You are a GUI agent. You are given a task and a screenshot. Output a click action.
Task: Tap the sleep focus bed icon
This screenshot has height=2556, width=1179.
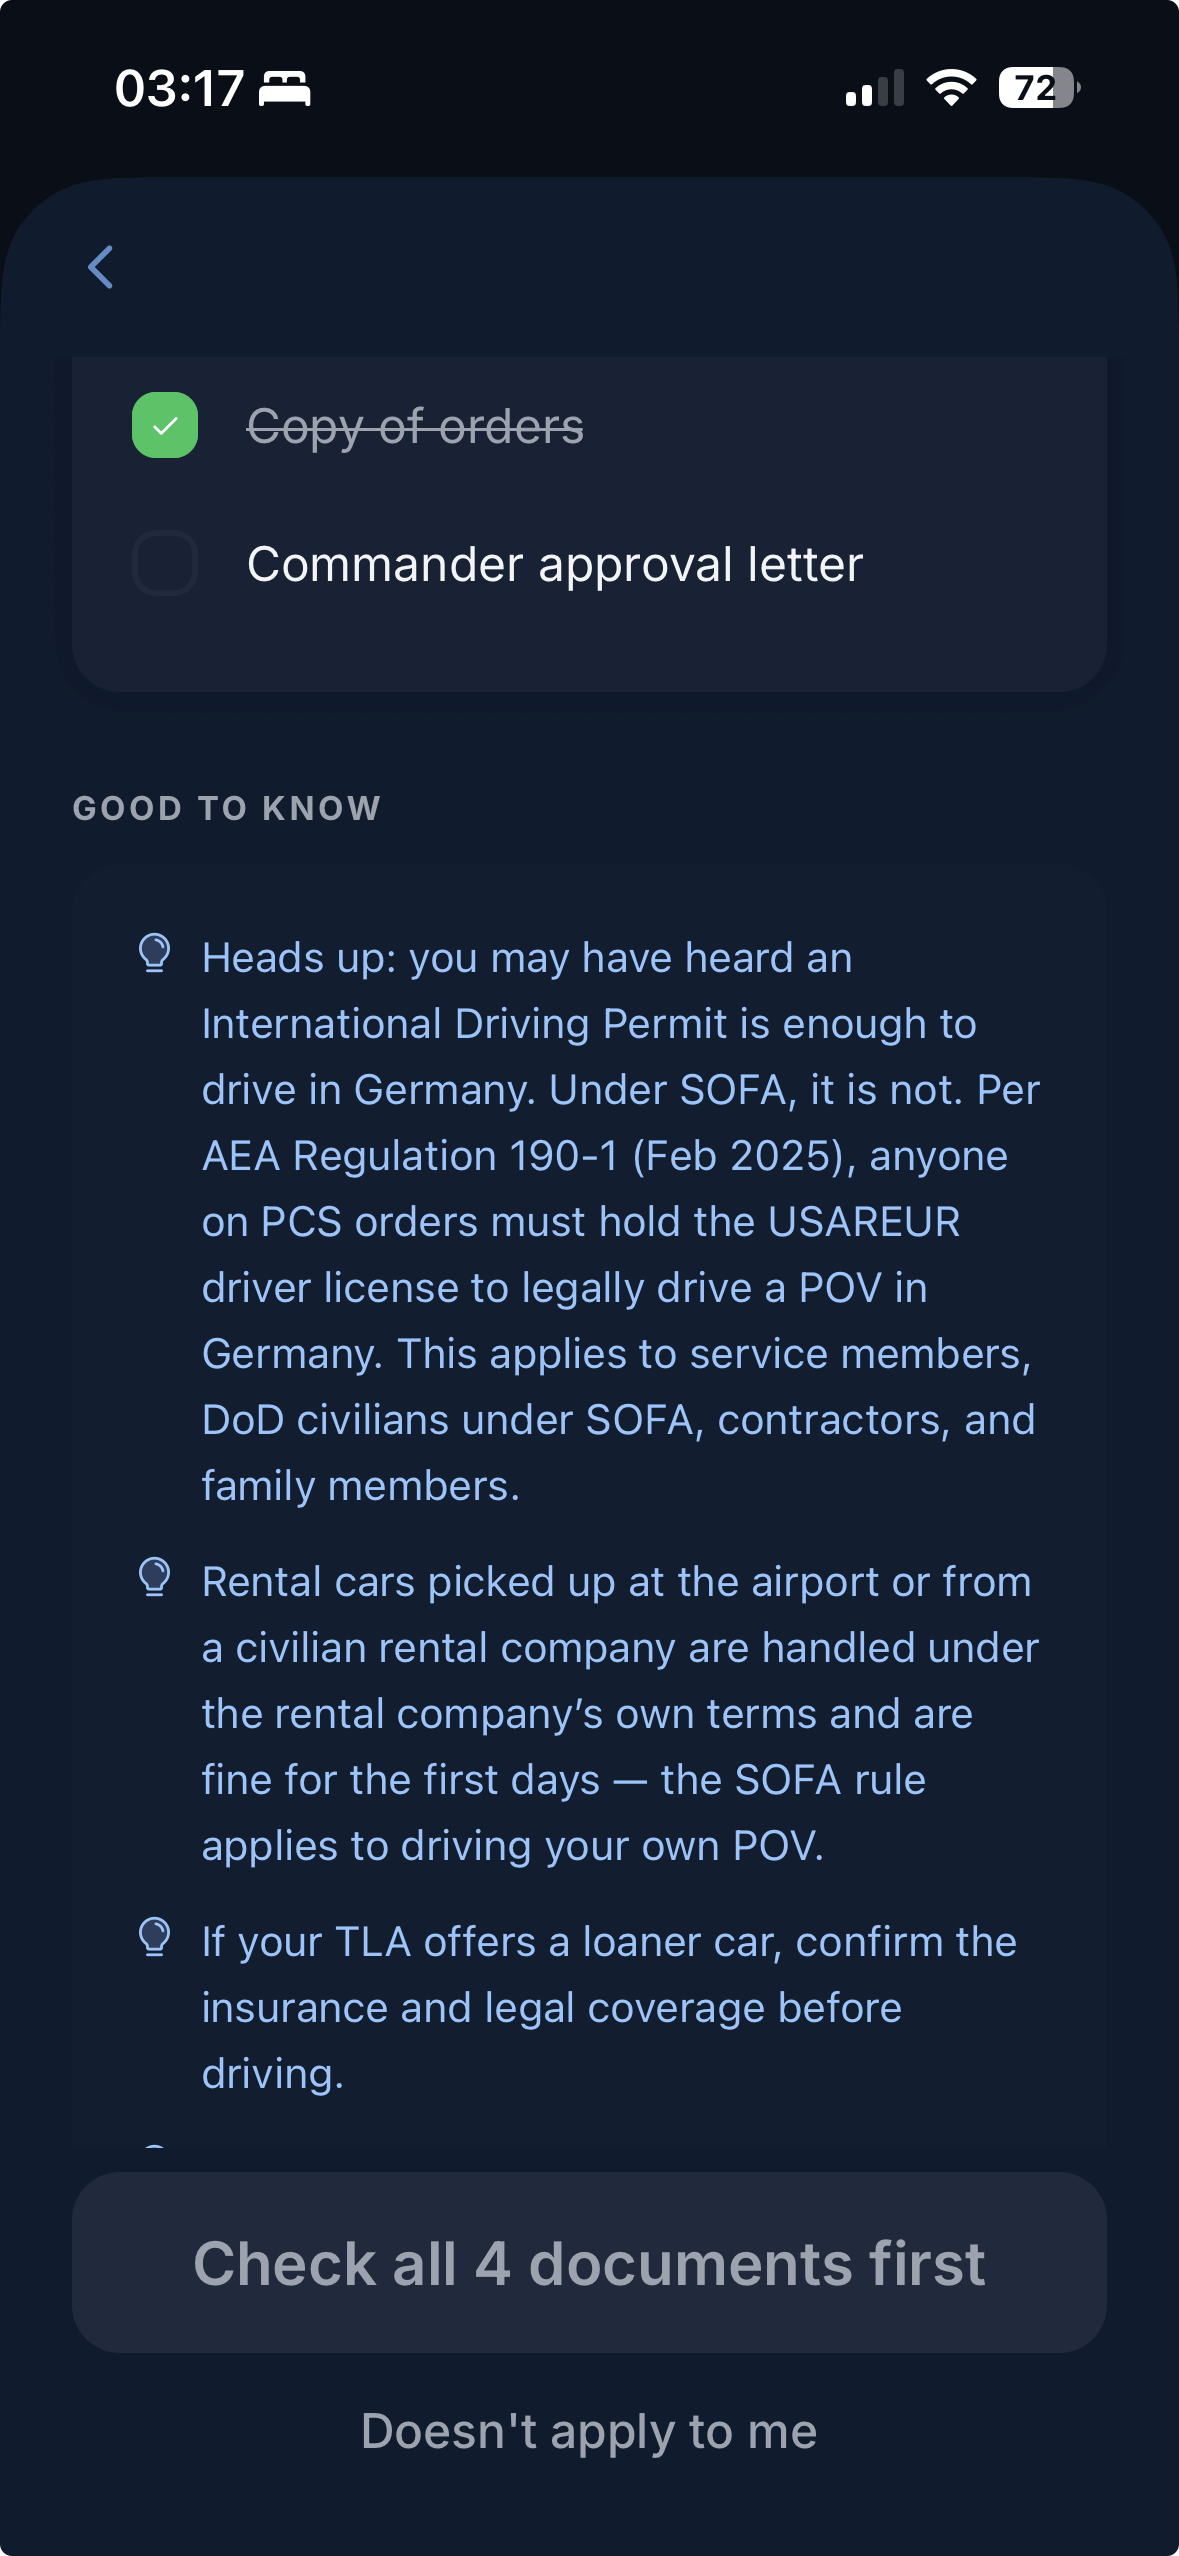pos(285,89)
